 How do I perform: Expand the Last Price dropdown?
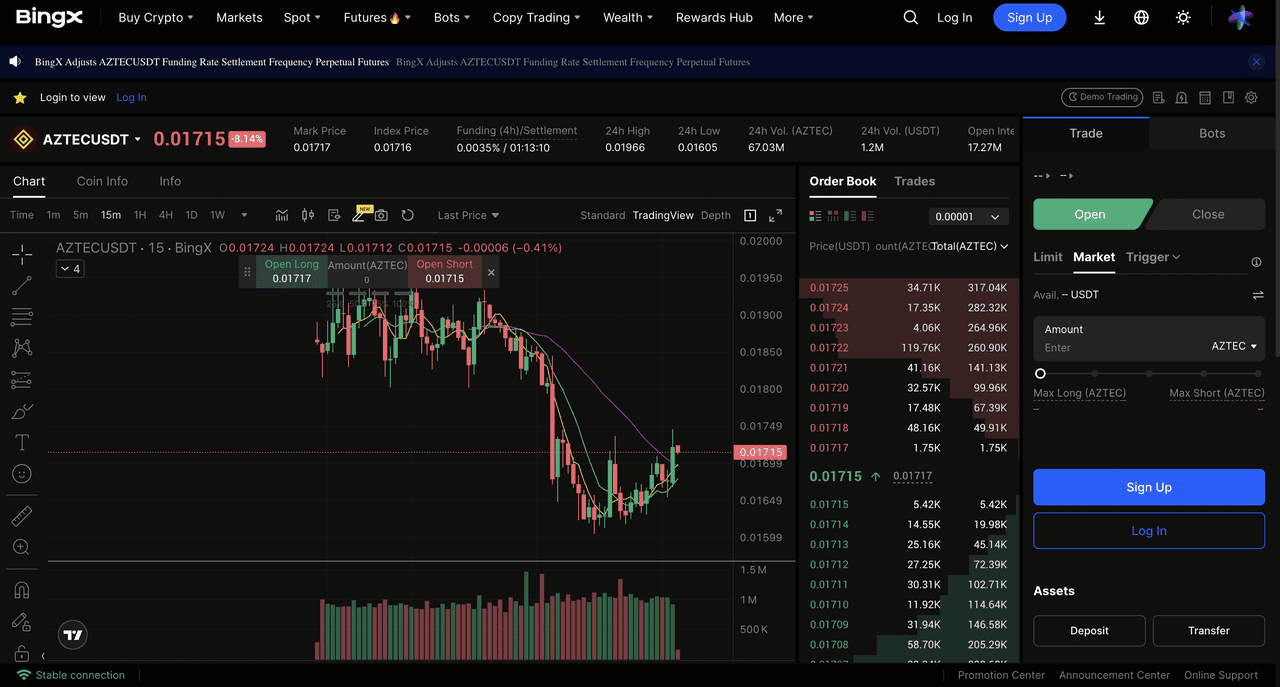click(468, 215)
